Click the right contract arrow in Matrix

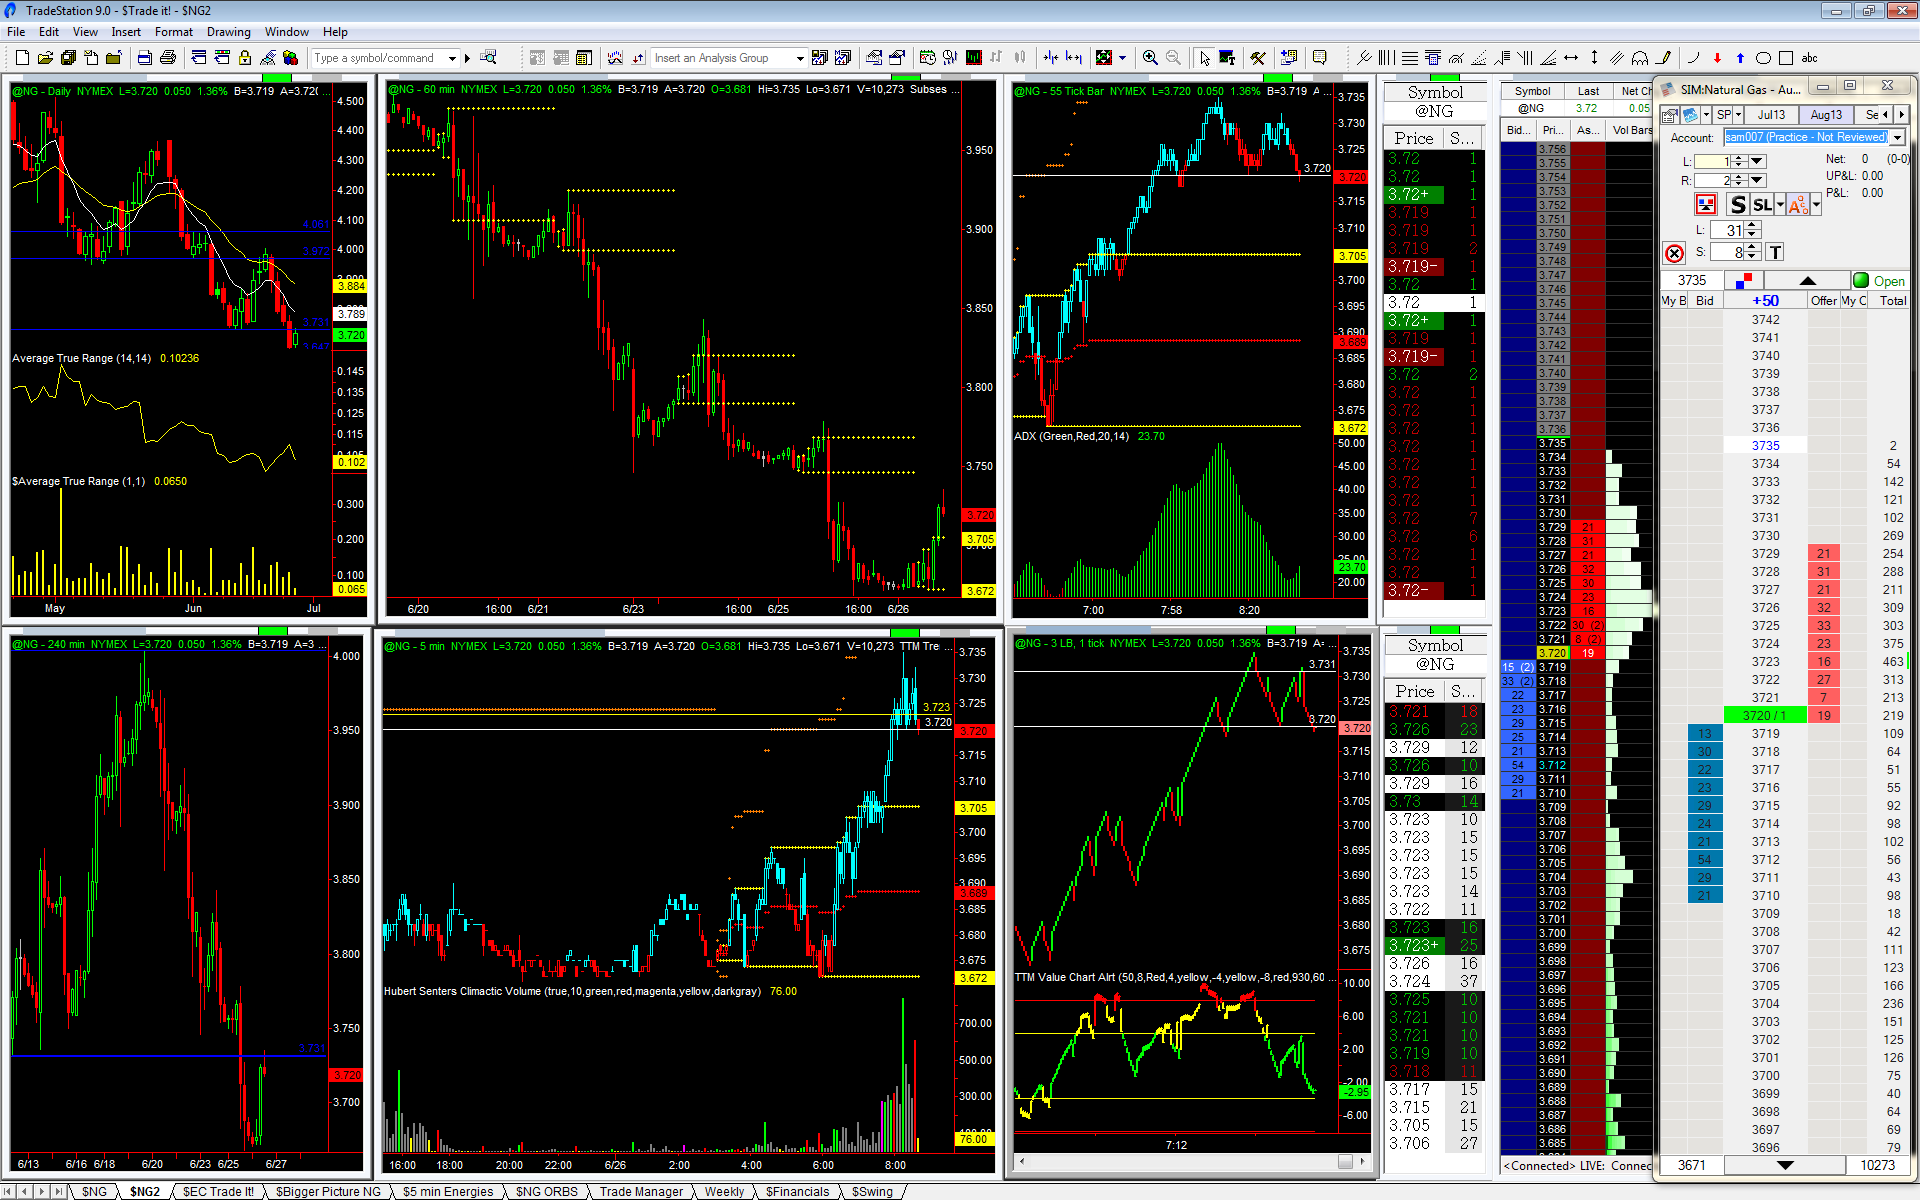pos(1901,115)
